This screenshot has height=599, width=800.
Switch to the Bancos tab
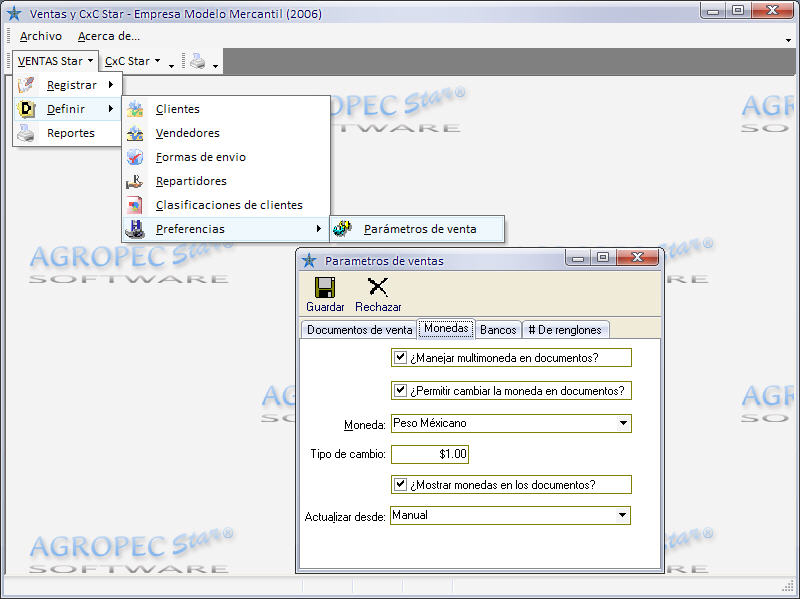pyautogui.click(x=498, y=330)
